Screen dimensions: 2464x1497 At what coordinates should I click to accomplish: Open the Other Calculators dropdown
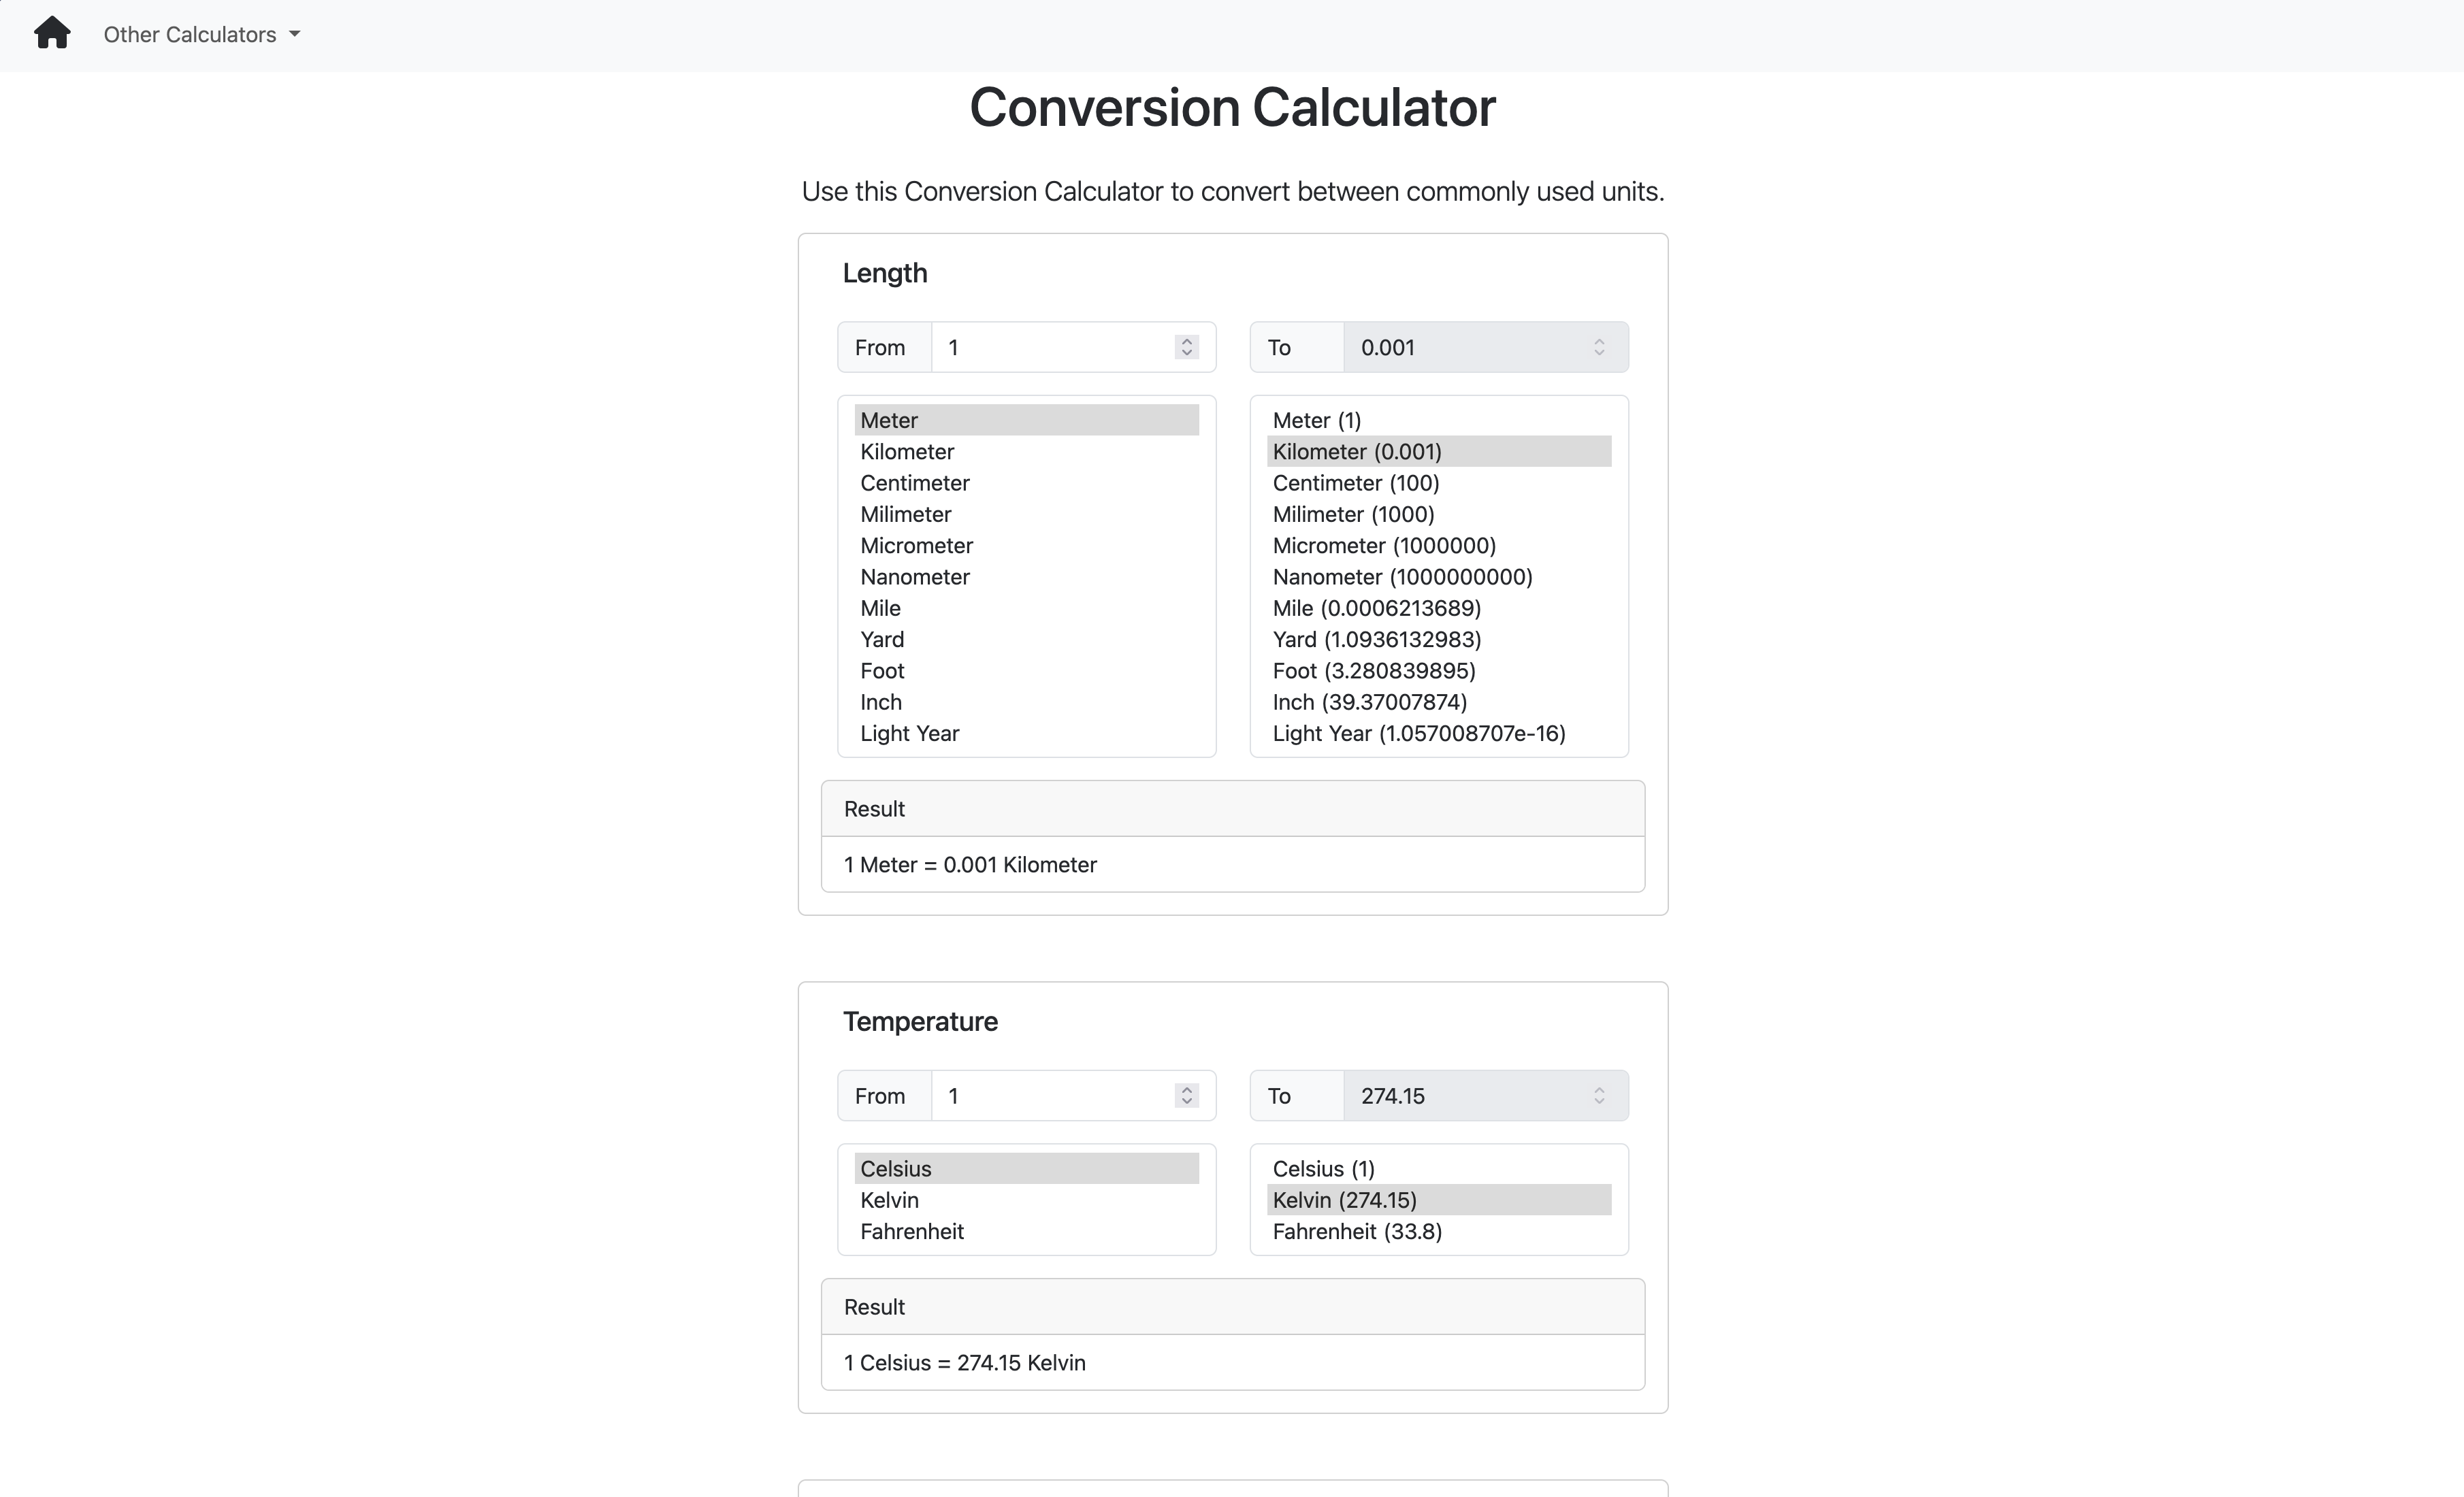(x=202, y=34)
